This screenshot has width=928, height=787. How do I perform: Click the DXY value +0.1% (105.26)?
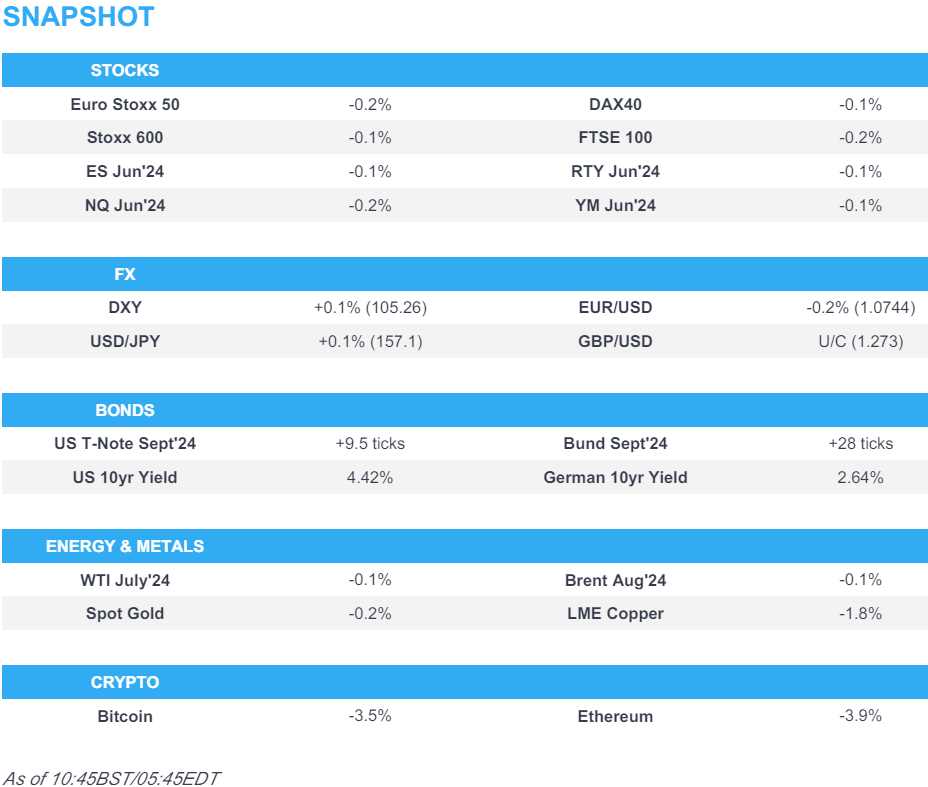pyautogui.click(x=370, y=308)
